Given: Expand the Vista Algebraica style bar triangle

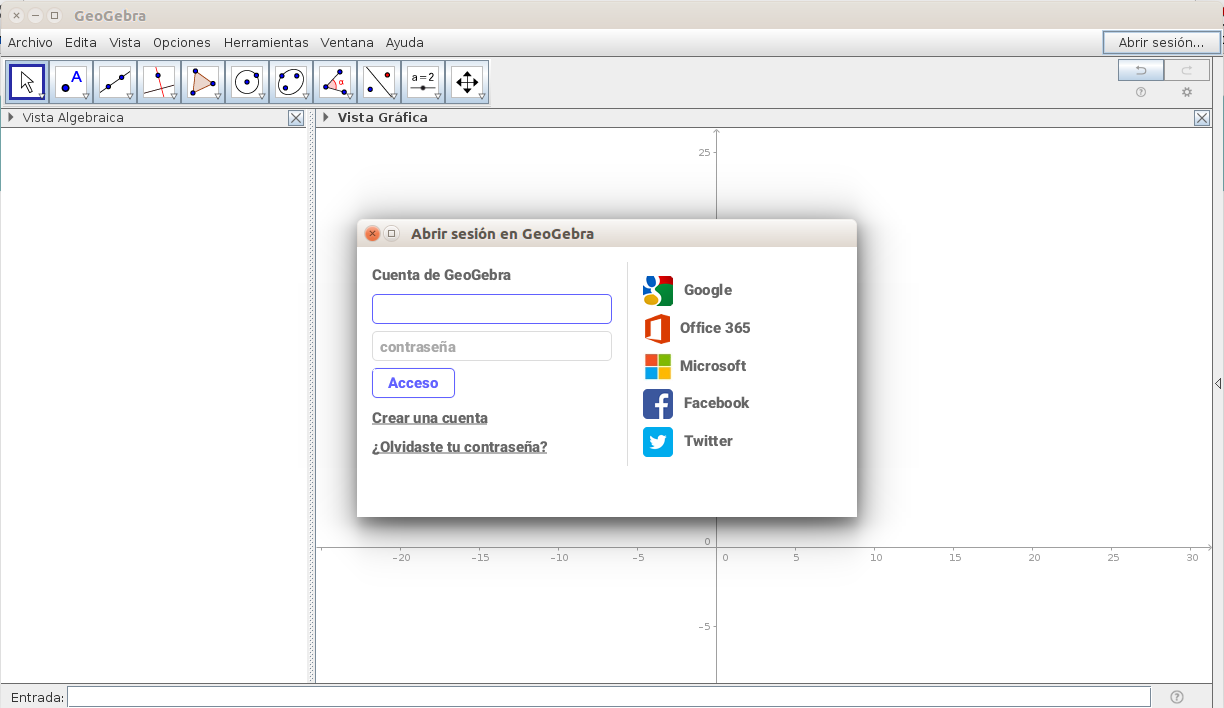Looking at the screenshot, I should [x=11, y=117].
